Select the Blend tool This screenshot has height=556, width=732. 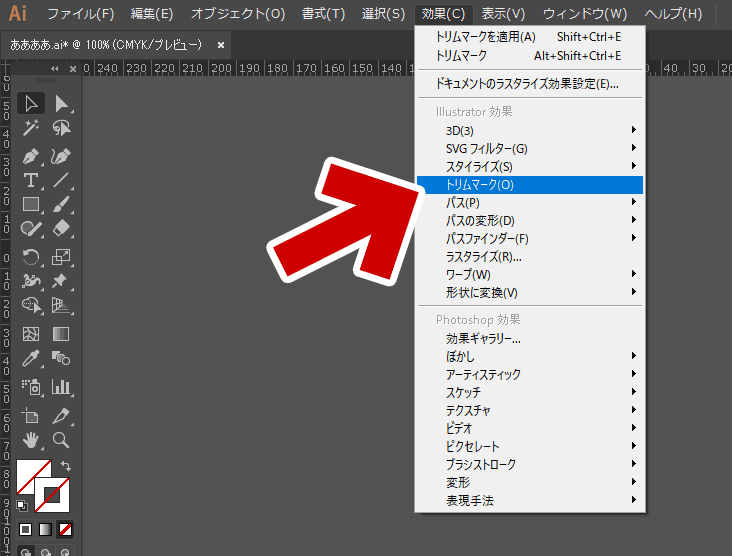pos(61,359)
